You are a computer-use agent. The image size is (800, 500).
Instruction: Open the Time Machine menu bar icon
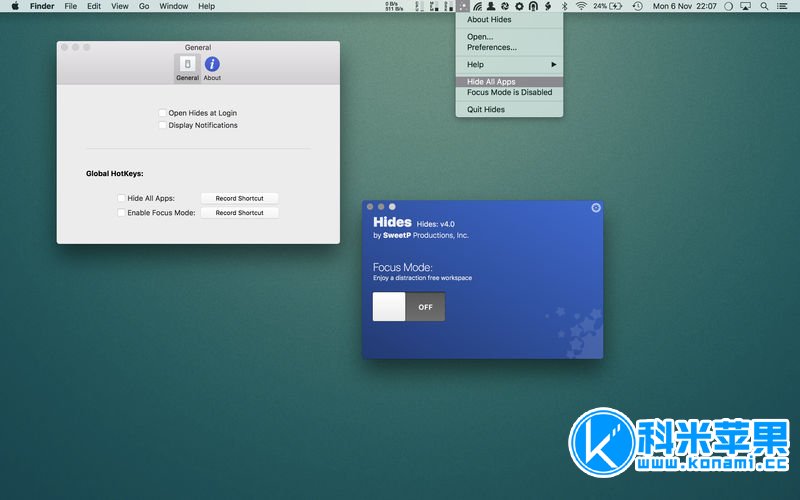coord(637,6)
